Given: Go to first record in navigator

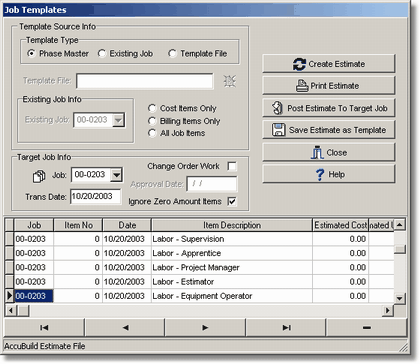Looking at the screenshot, I should [x=44, y=328].
